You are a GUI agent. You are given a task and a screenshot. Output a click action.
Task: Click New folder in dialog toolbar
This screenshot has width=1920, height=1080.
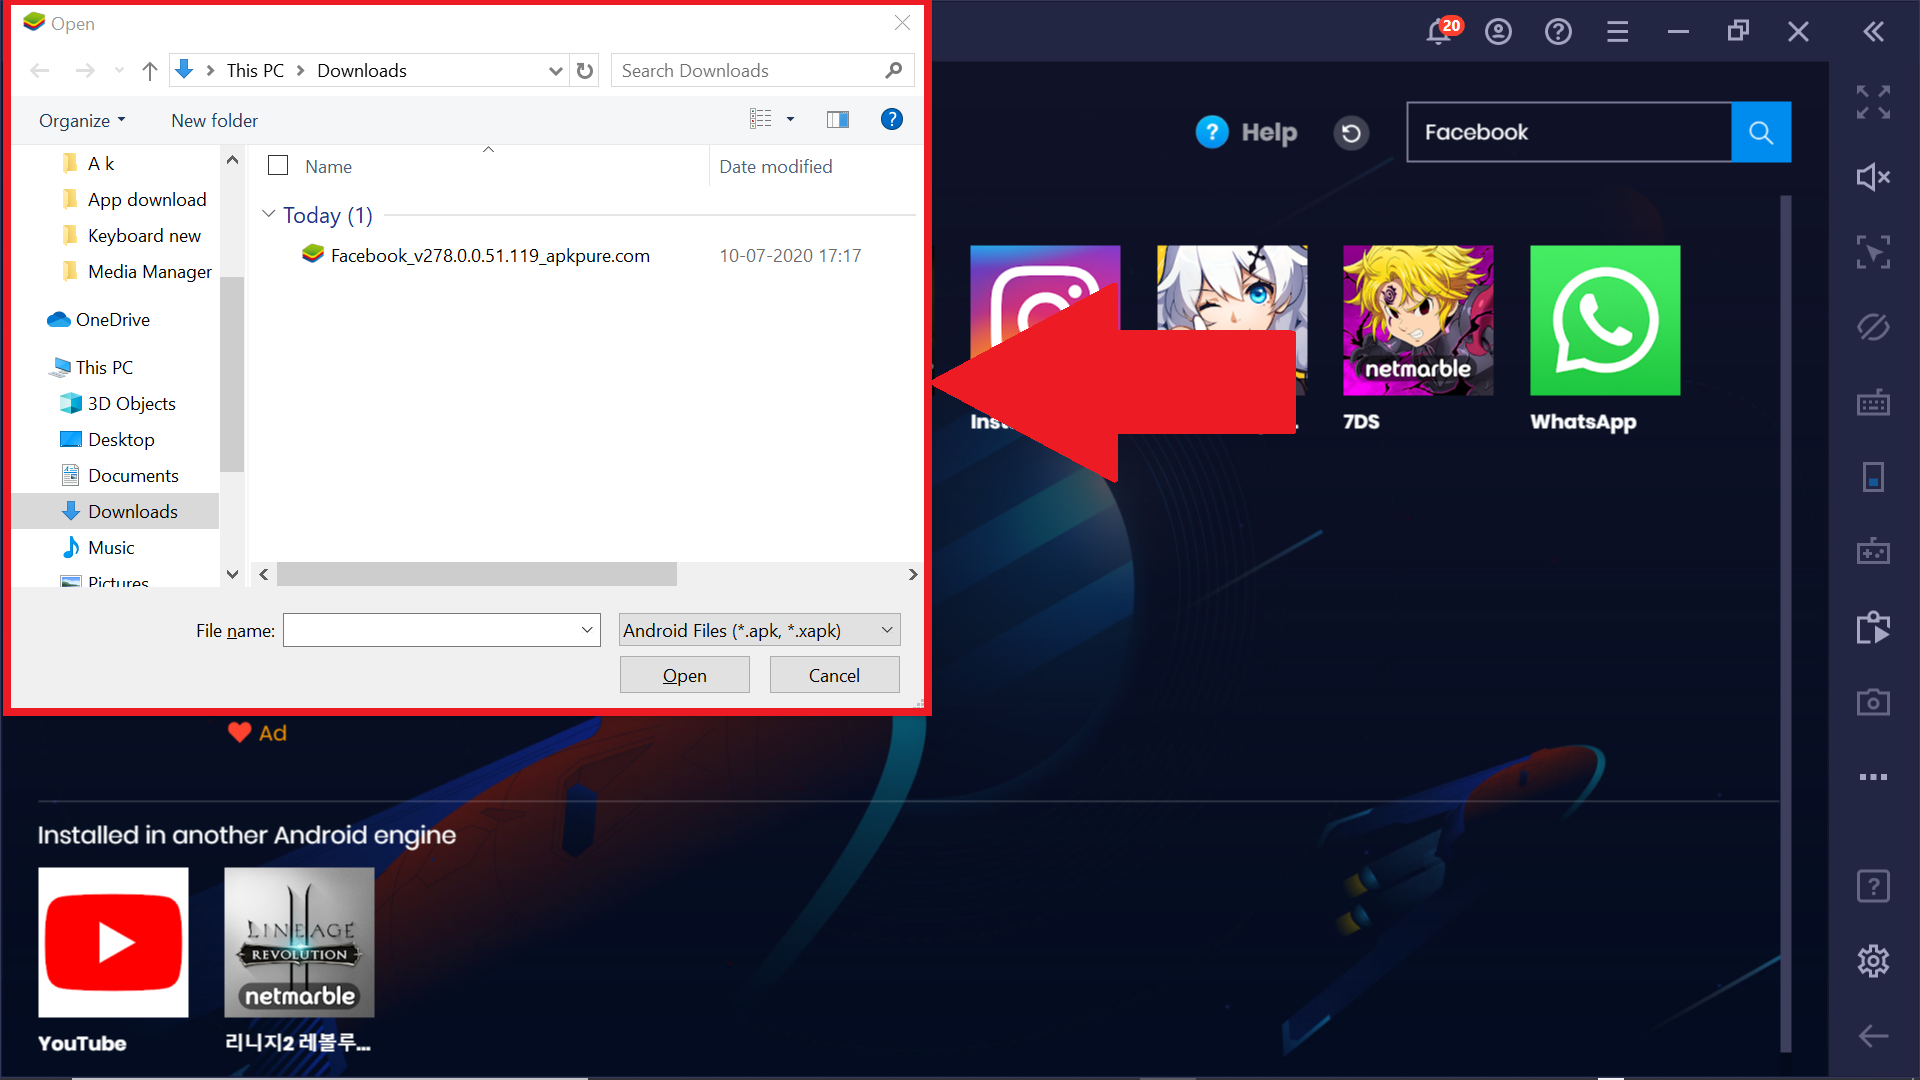tap(214, 120)
